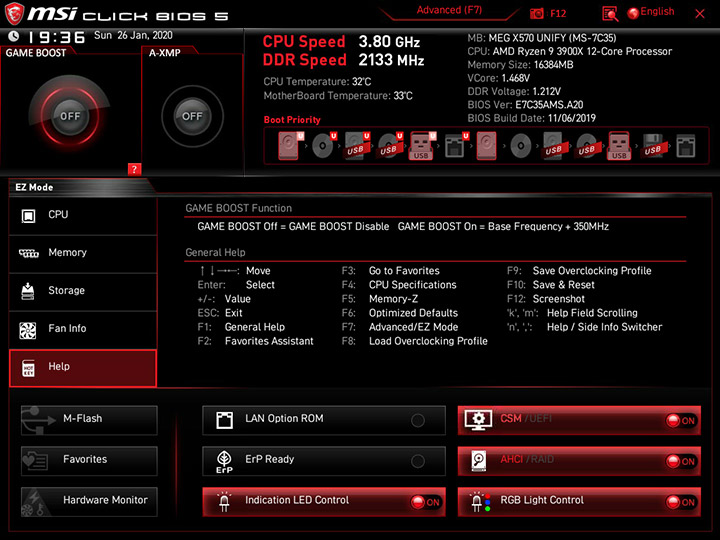This screenshot has height=540, width=720.
Task: Click the UEFI hard disk boot device icon
Action: [290, 146]
